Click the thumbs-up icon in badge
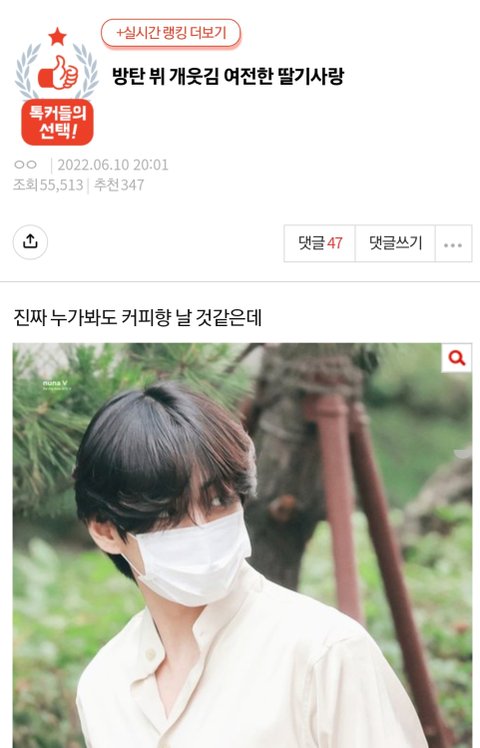Image resolution: width=480 pixels, height=748 pixels. click(x=58, y=73)
